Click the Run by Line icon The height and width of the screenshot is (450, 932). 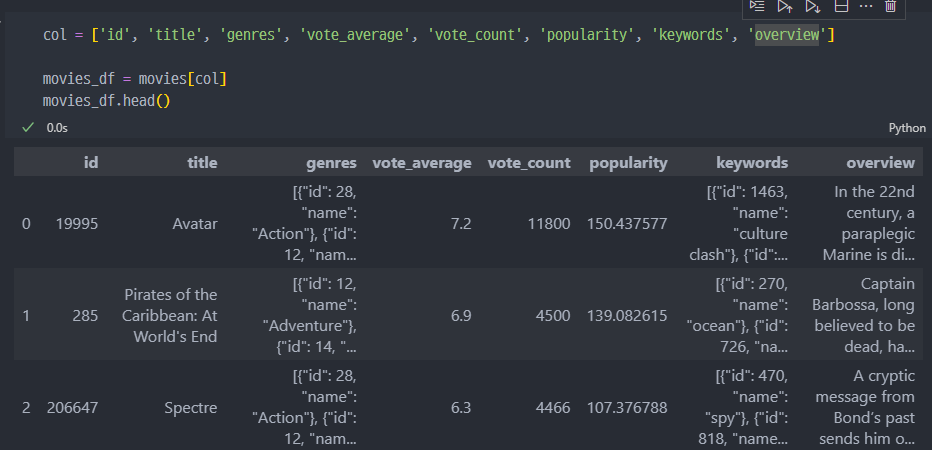tap(759, 6)
